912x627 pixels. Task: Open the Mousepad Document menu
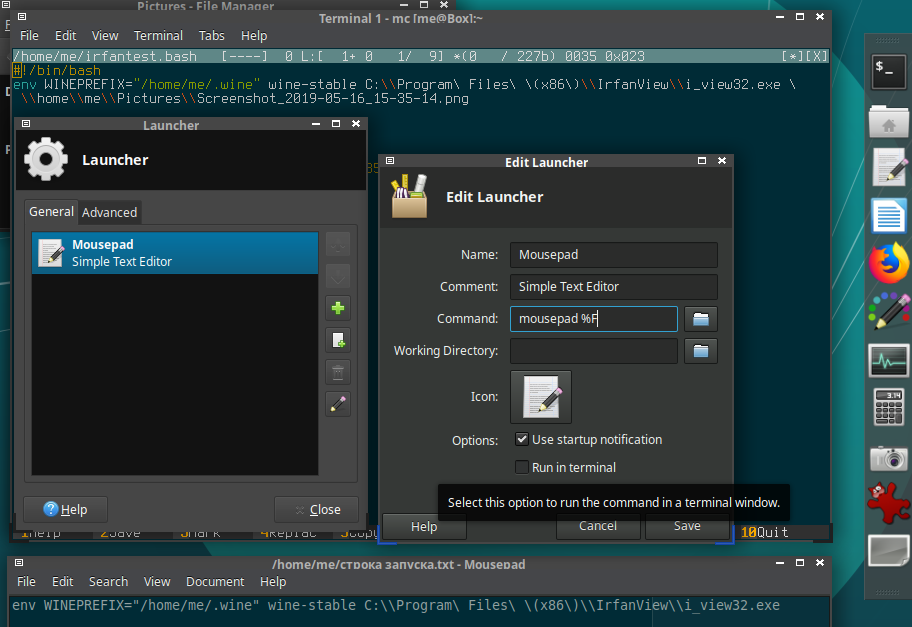click(215, 582)
